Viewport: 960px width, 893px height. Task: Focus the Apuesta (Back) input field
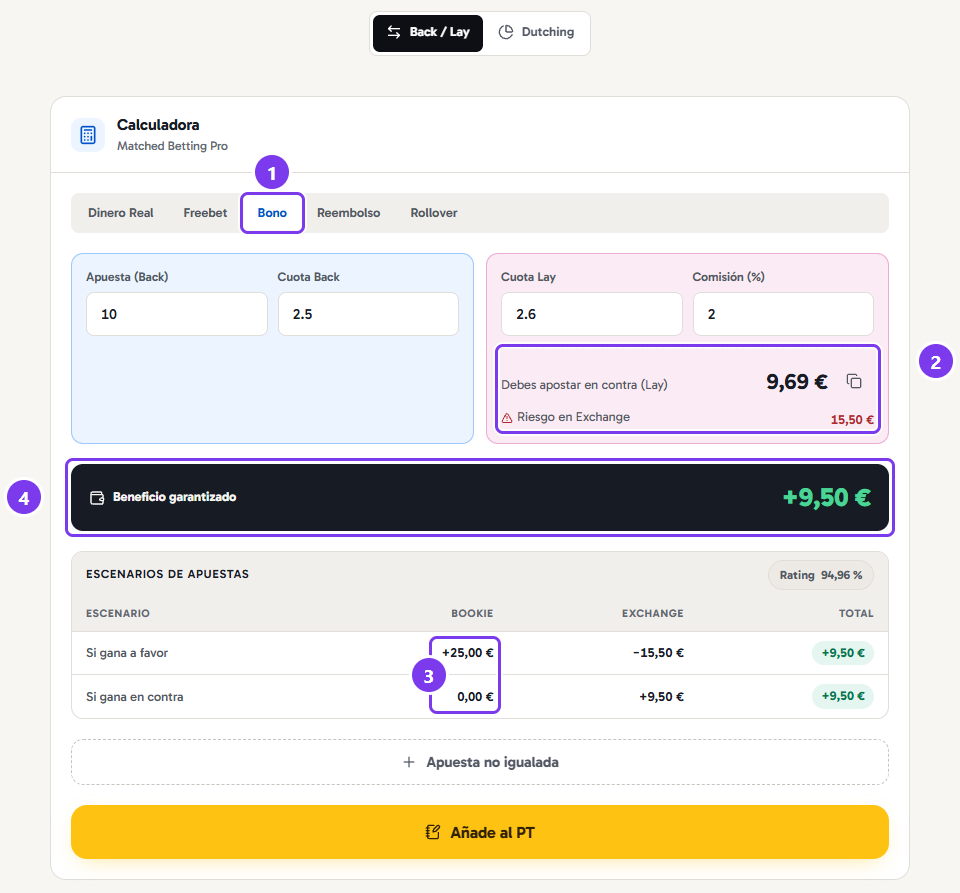(x=177, y=314)
